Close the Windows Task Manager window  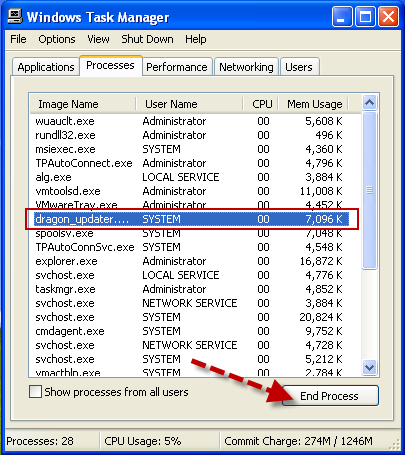click(388, 17)
